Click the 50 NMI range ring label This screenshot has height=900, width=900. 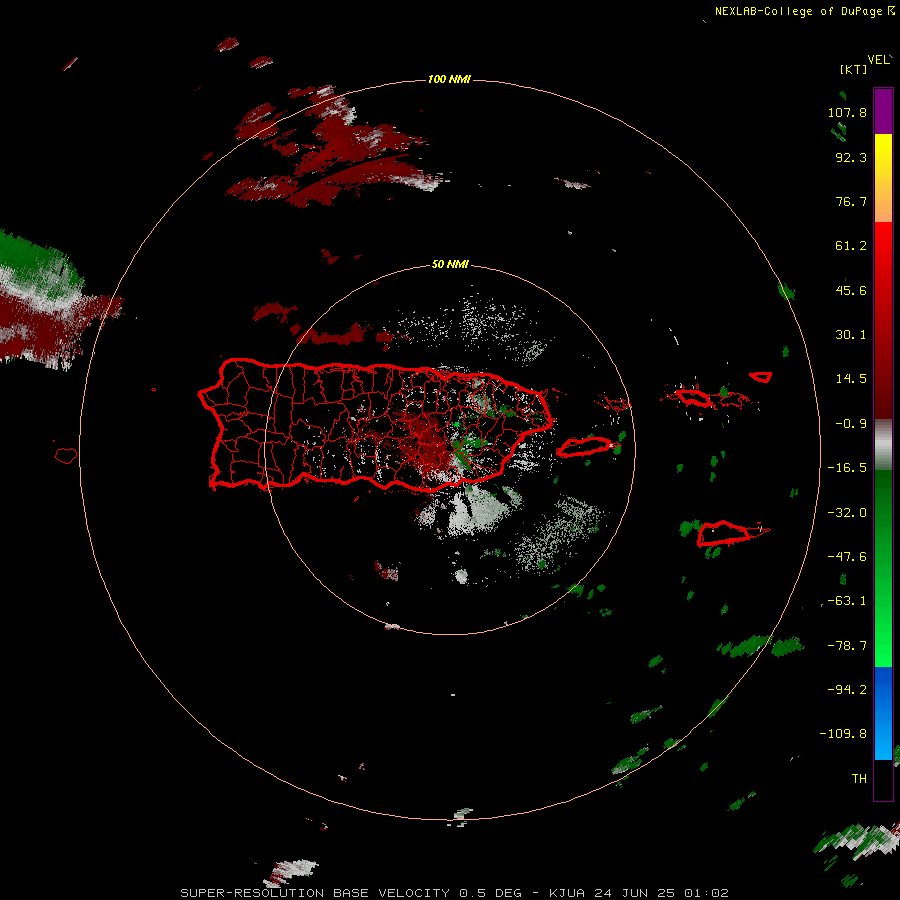click(450, 264)
